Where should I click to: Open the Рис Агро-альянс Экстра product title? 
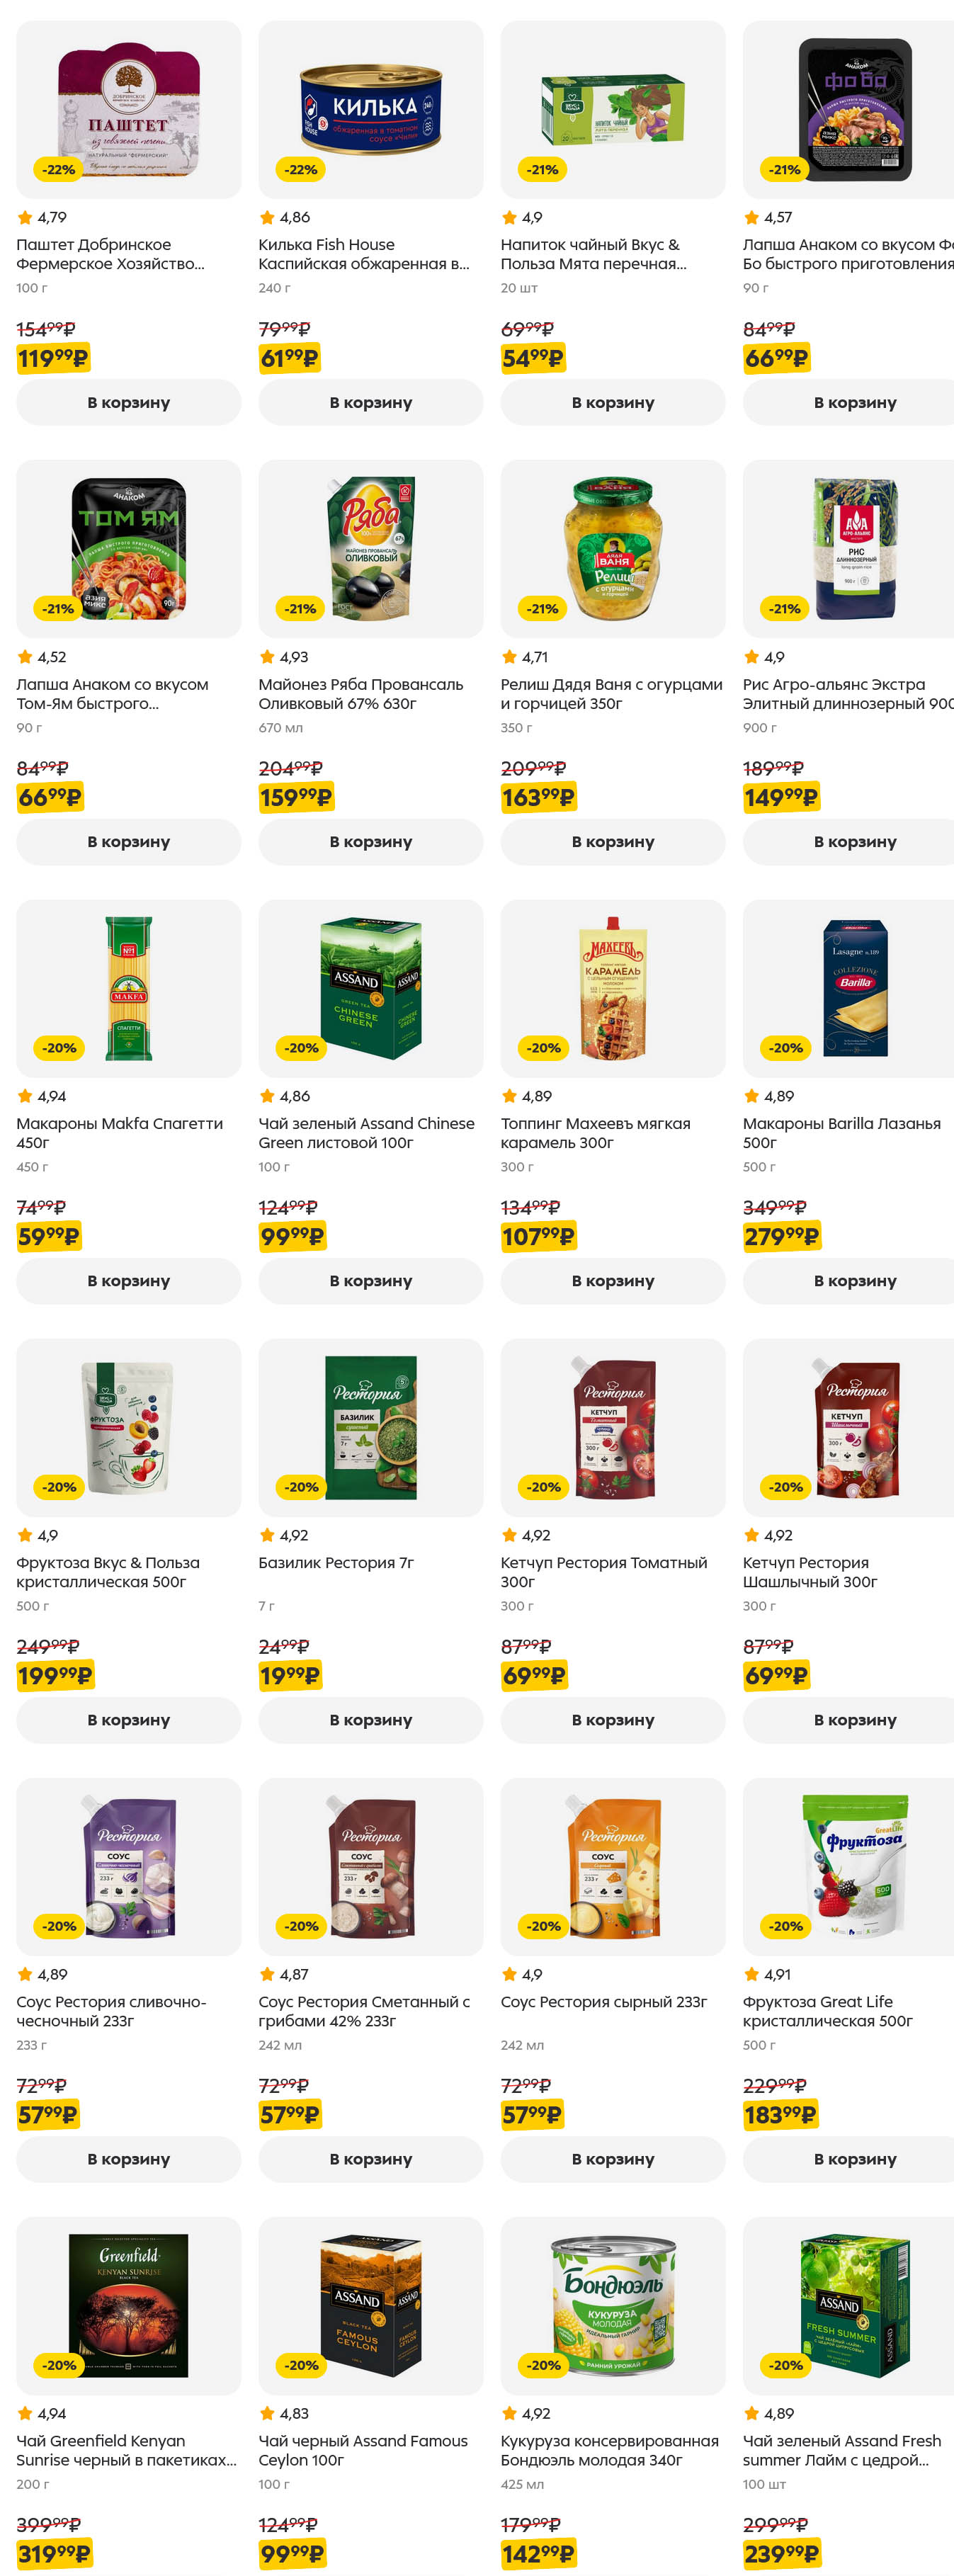coord(847,694)
